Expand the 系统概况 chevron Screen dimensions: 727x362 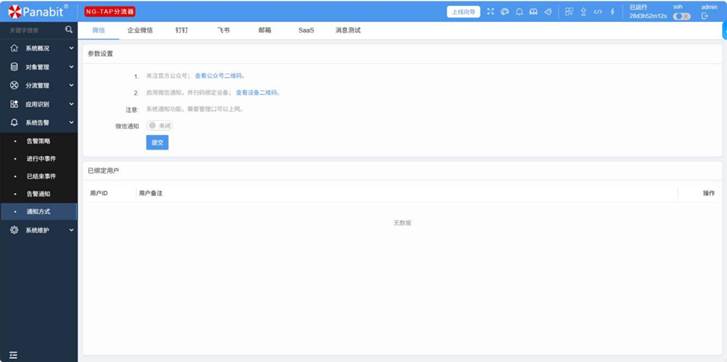coord(71,48)
